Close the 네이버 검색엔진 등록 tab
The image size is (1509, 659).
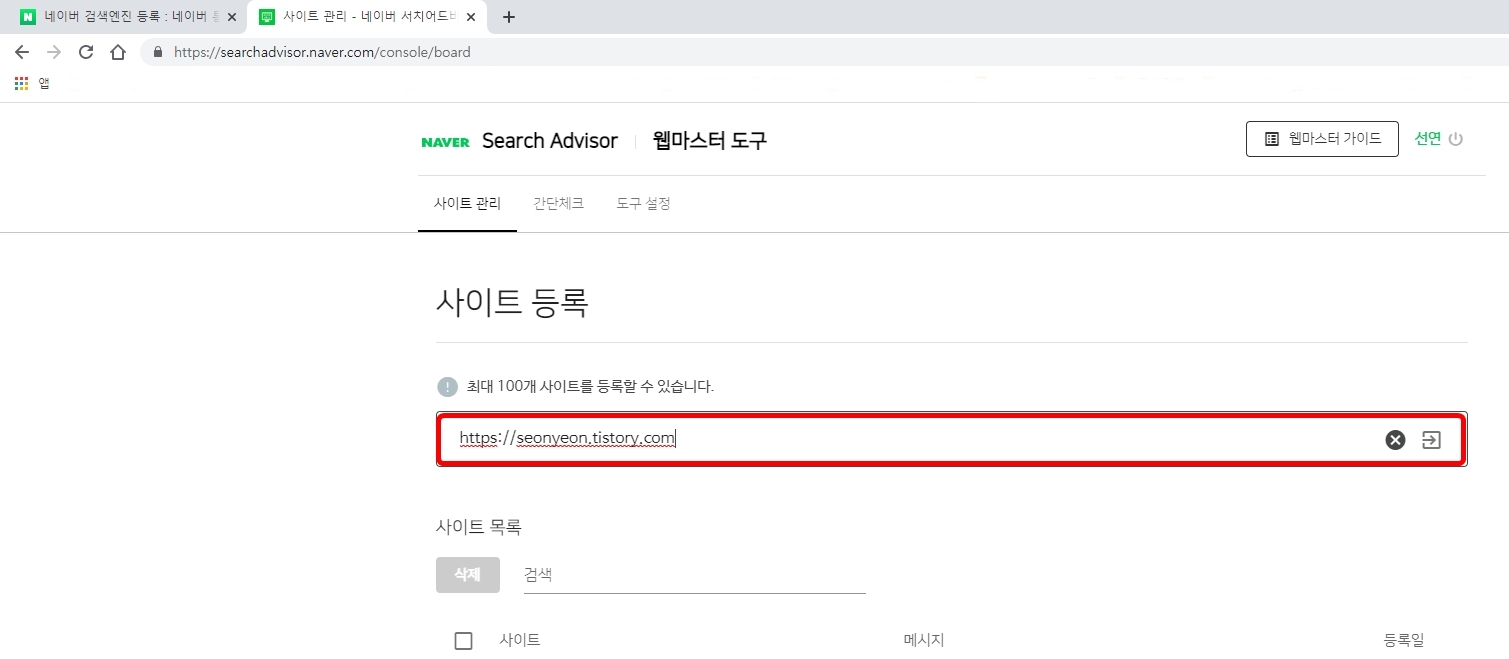point(232,17)
